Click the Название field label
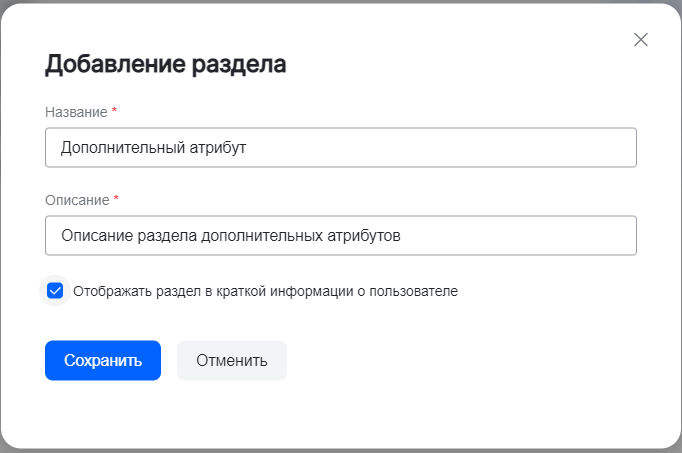Viewport: 682px width, 453px height. point(76,111)
